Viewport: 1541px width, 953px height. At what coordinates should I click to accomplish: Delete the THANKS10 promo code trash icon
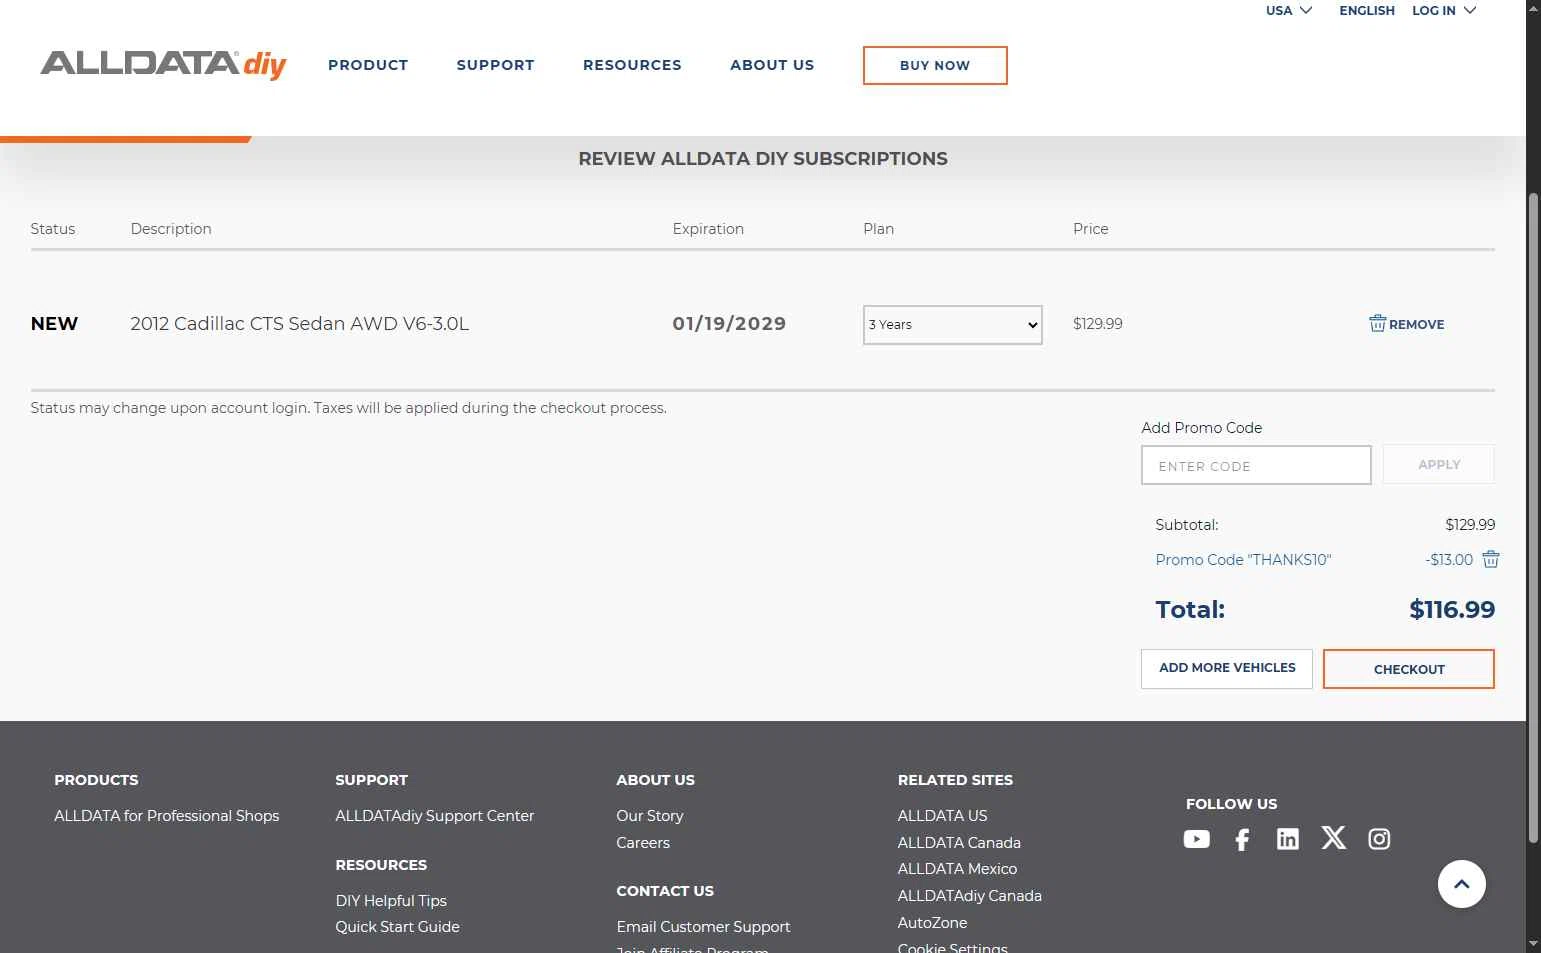(1490, 559)
